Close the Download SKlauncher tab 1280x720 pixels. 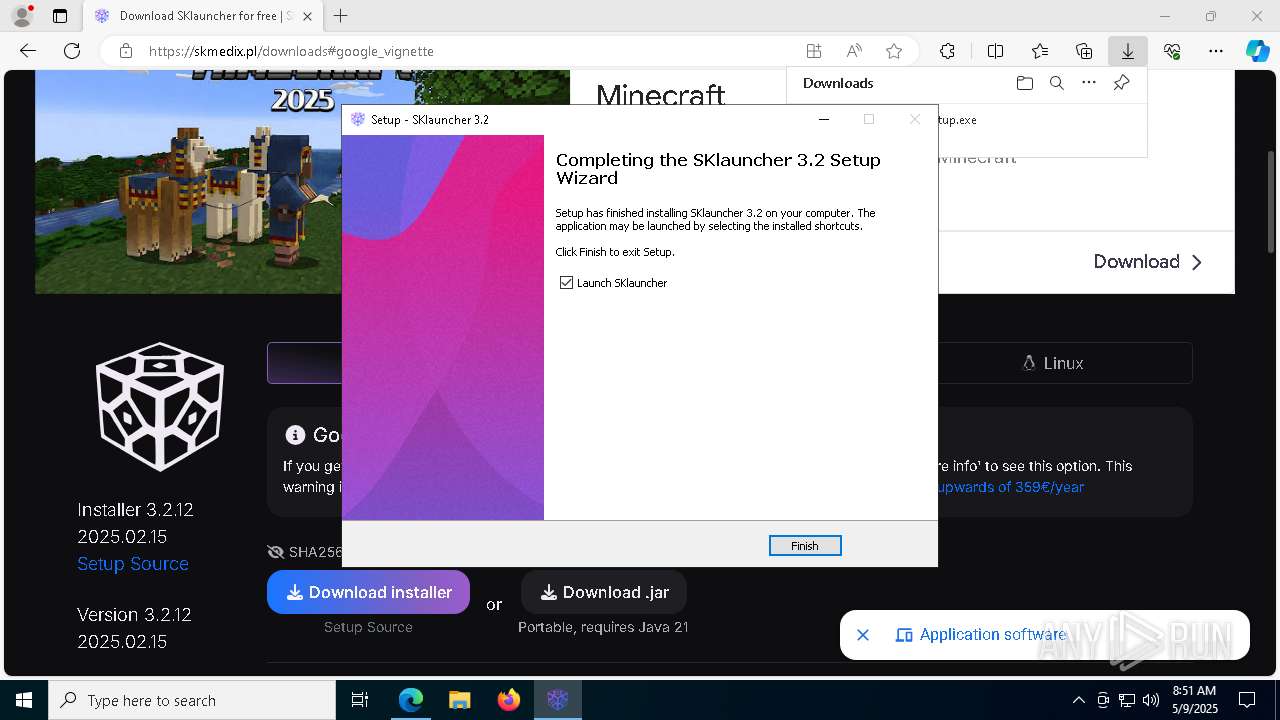click(307, 16)
